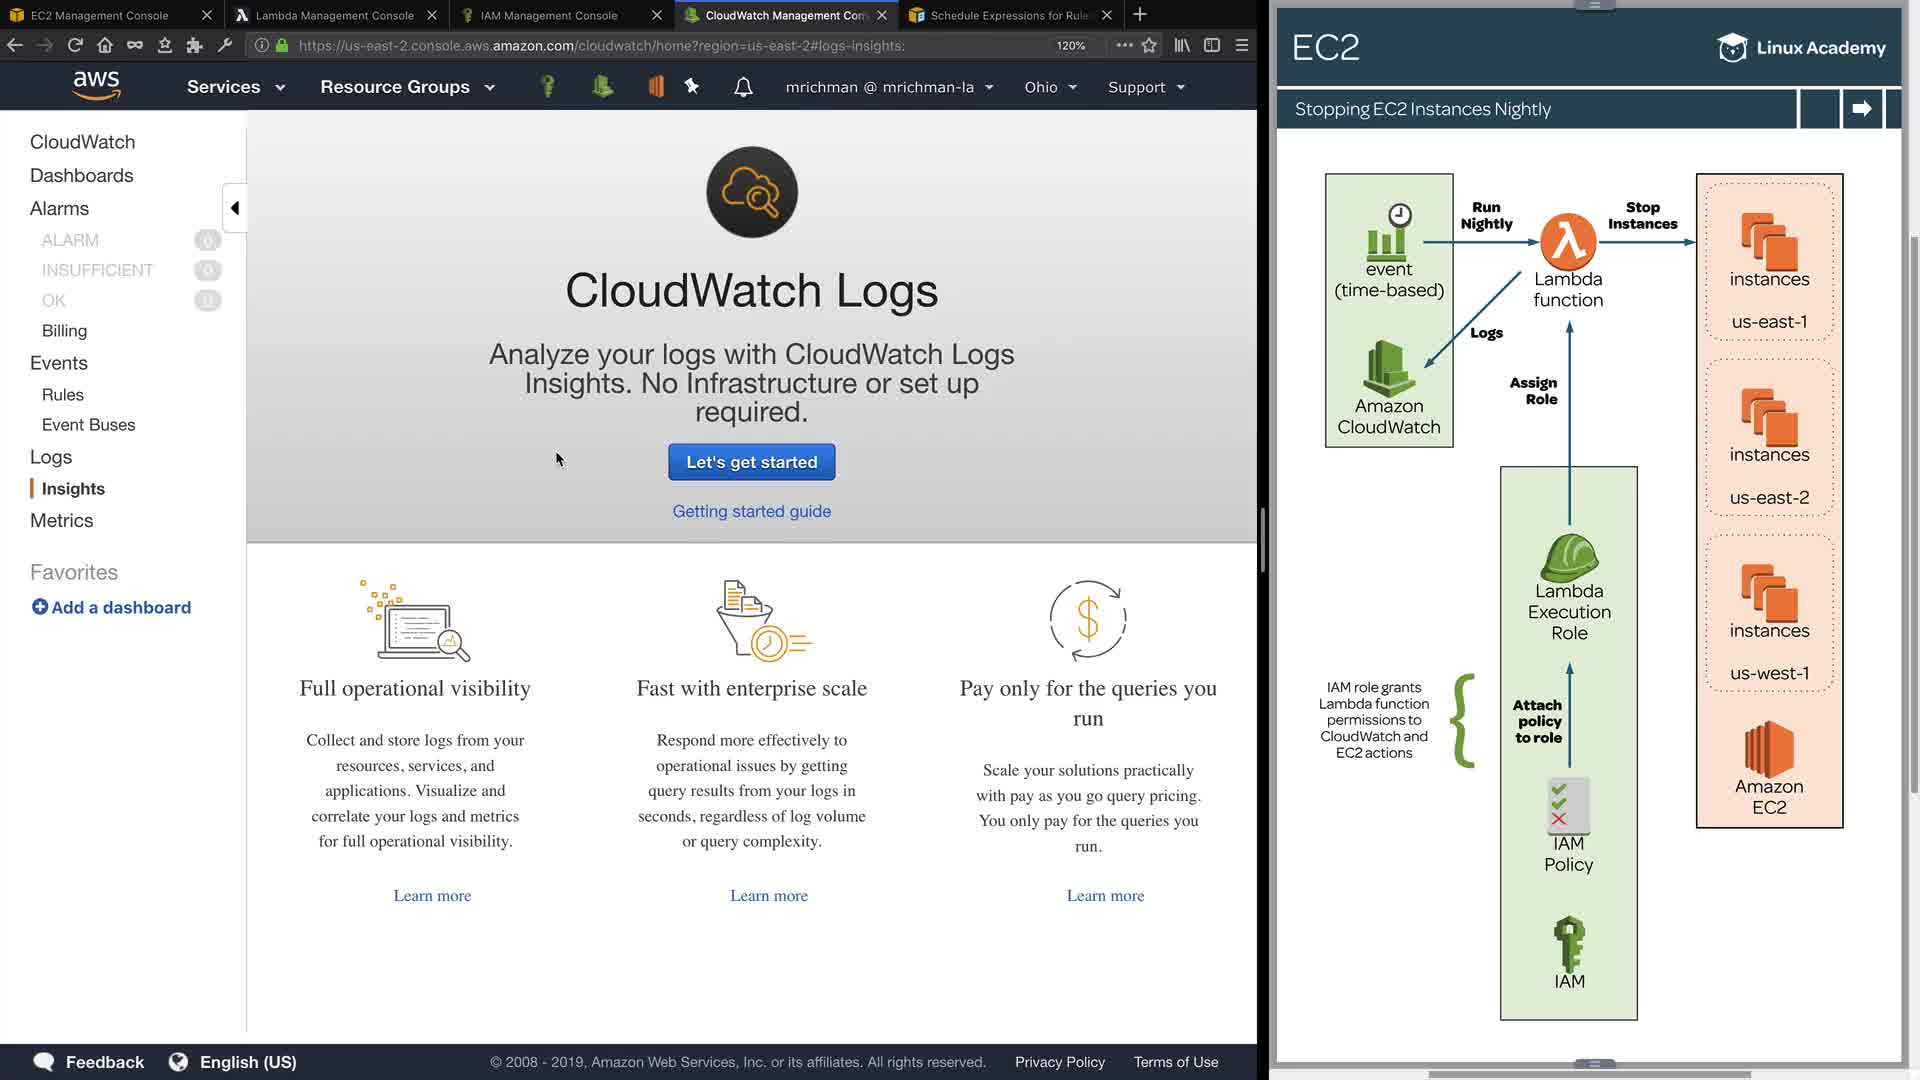Image resolution: width=1920 pixels, height=1080 pixels.
Task: Reload the page with the refresh icon
Action: point(75,45)
